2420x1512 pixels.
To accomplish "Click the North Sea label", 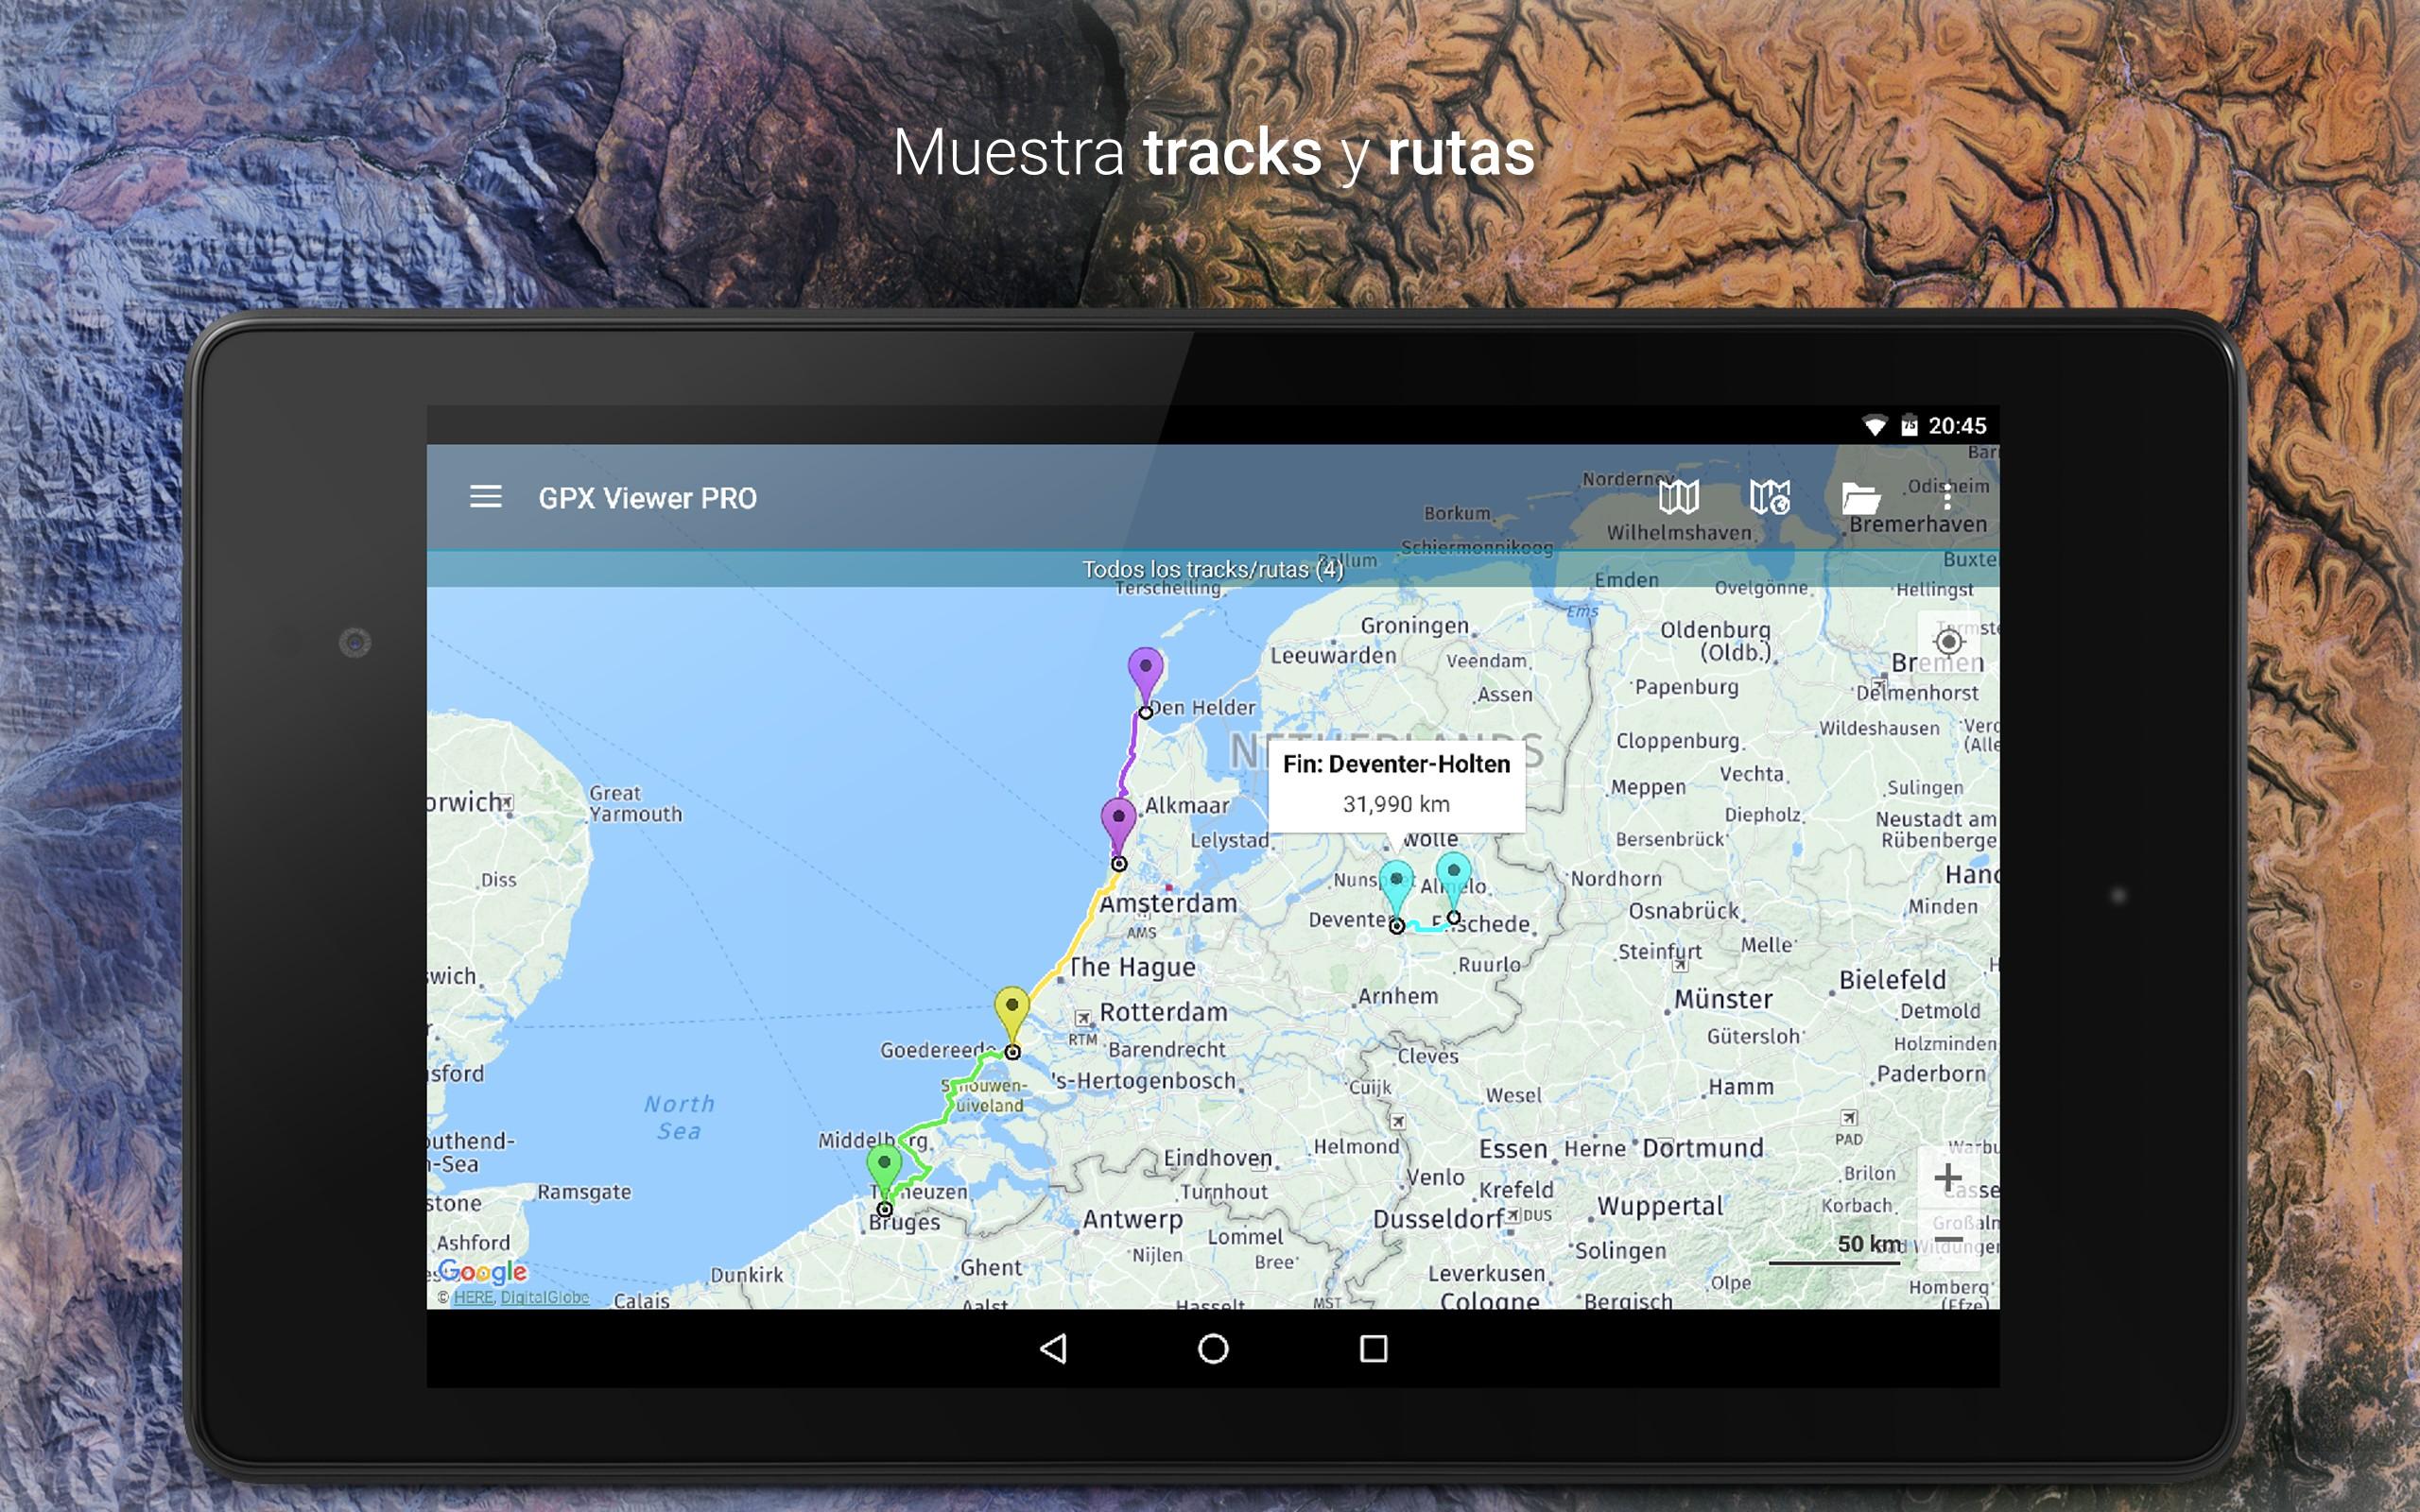I will pos(679,1117).
